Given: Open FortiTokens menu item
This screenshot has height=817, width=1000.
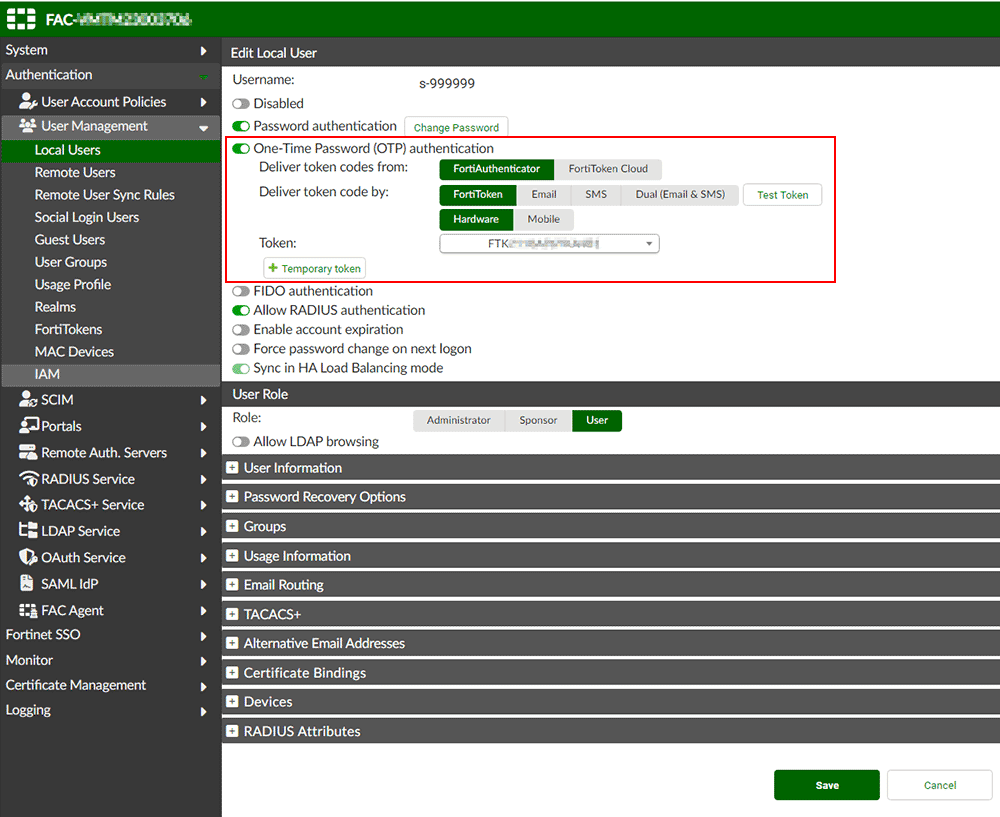Looking at the screenshot, I should [x=111, y=329].
